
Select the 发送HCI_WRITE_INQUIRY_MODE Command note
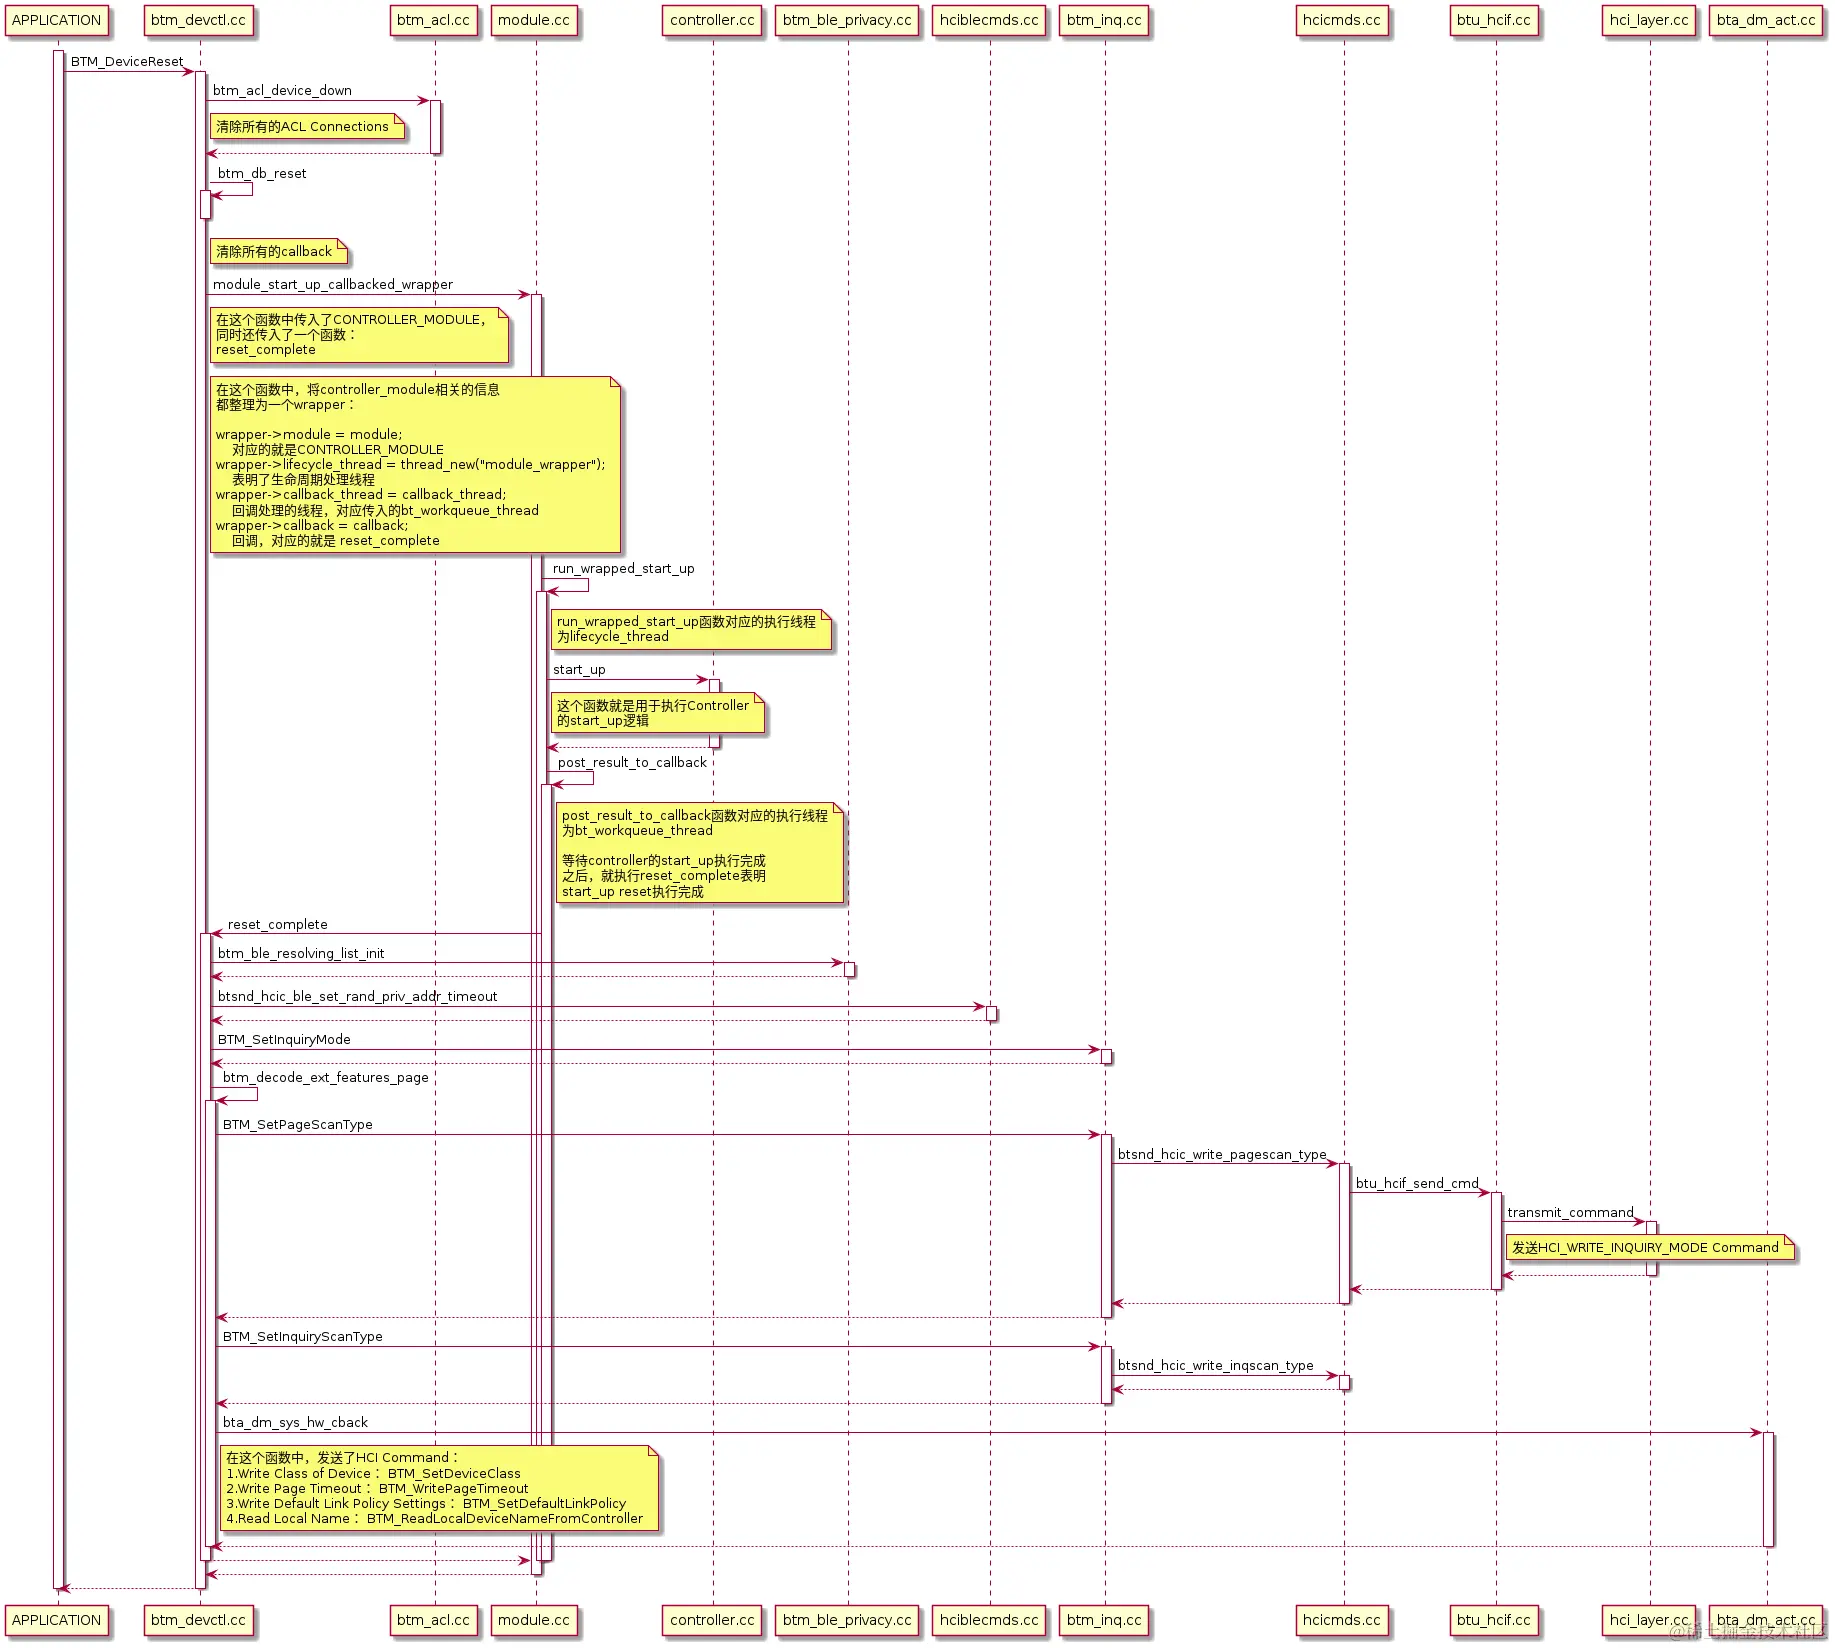[x=1646, y=1247]
